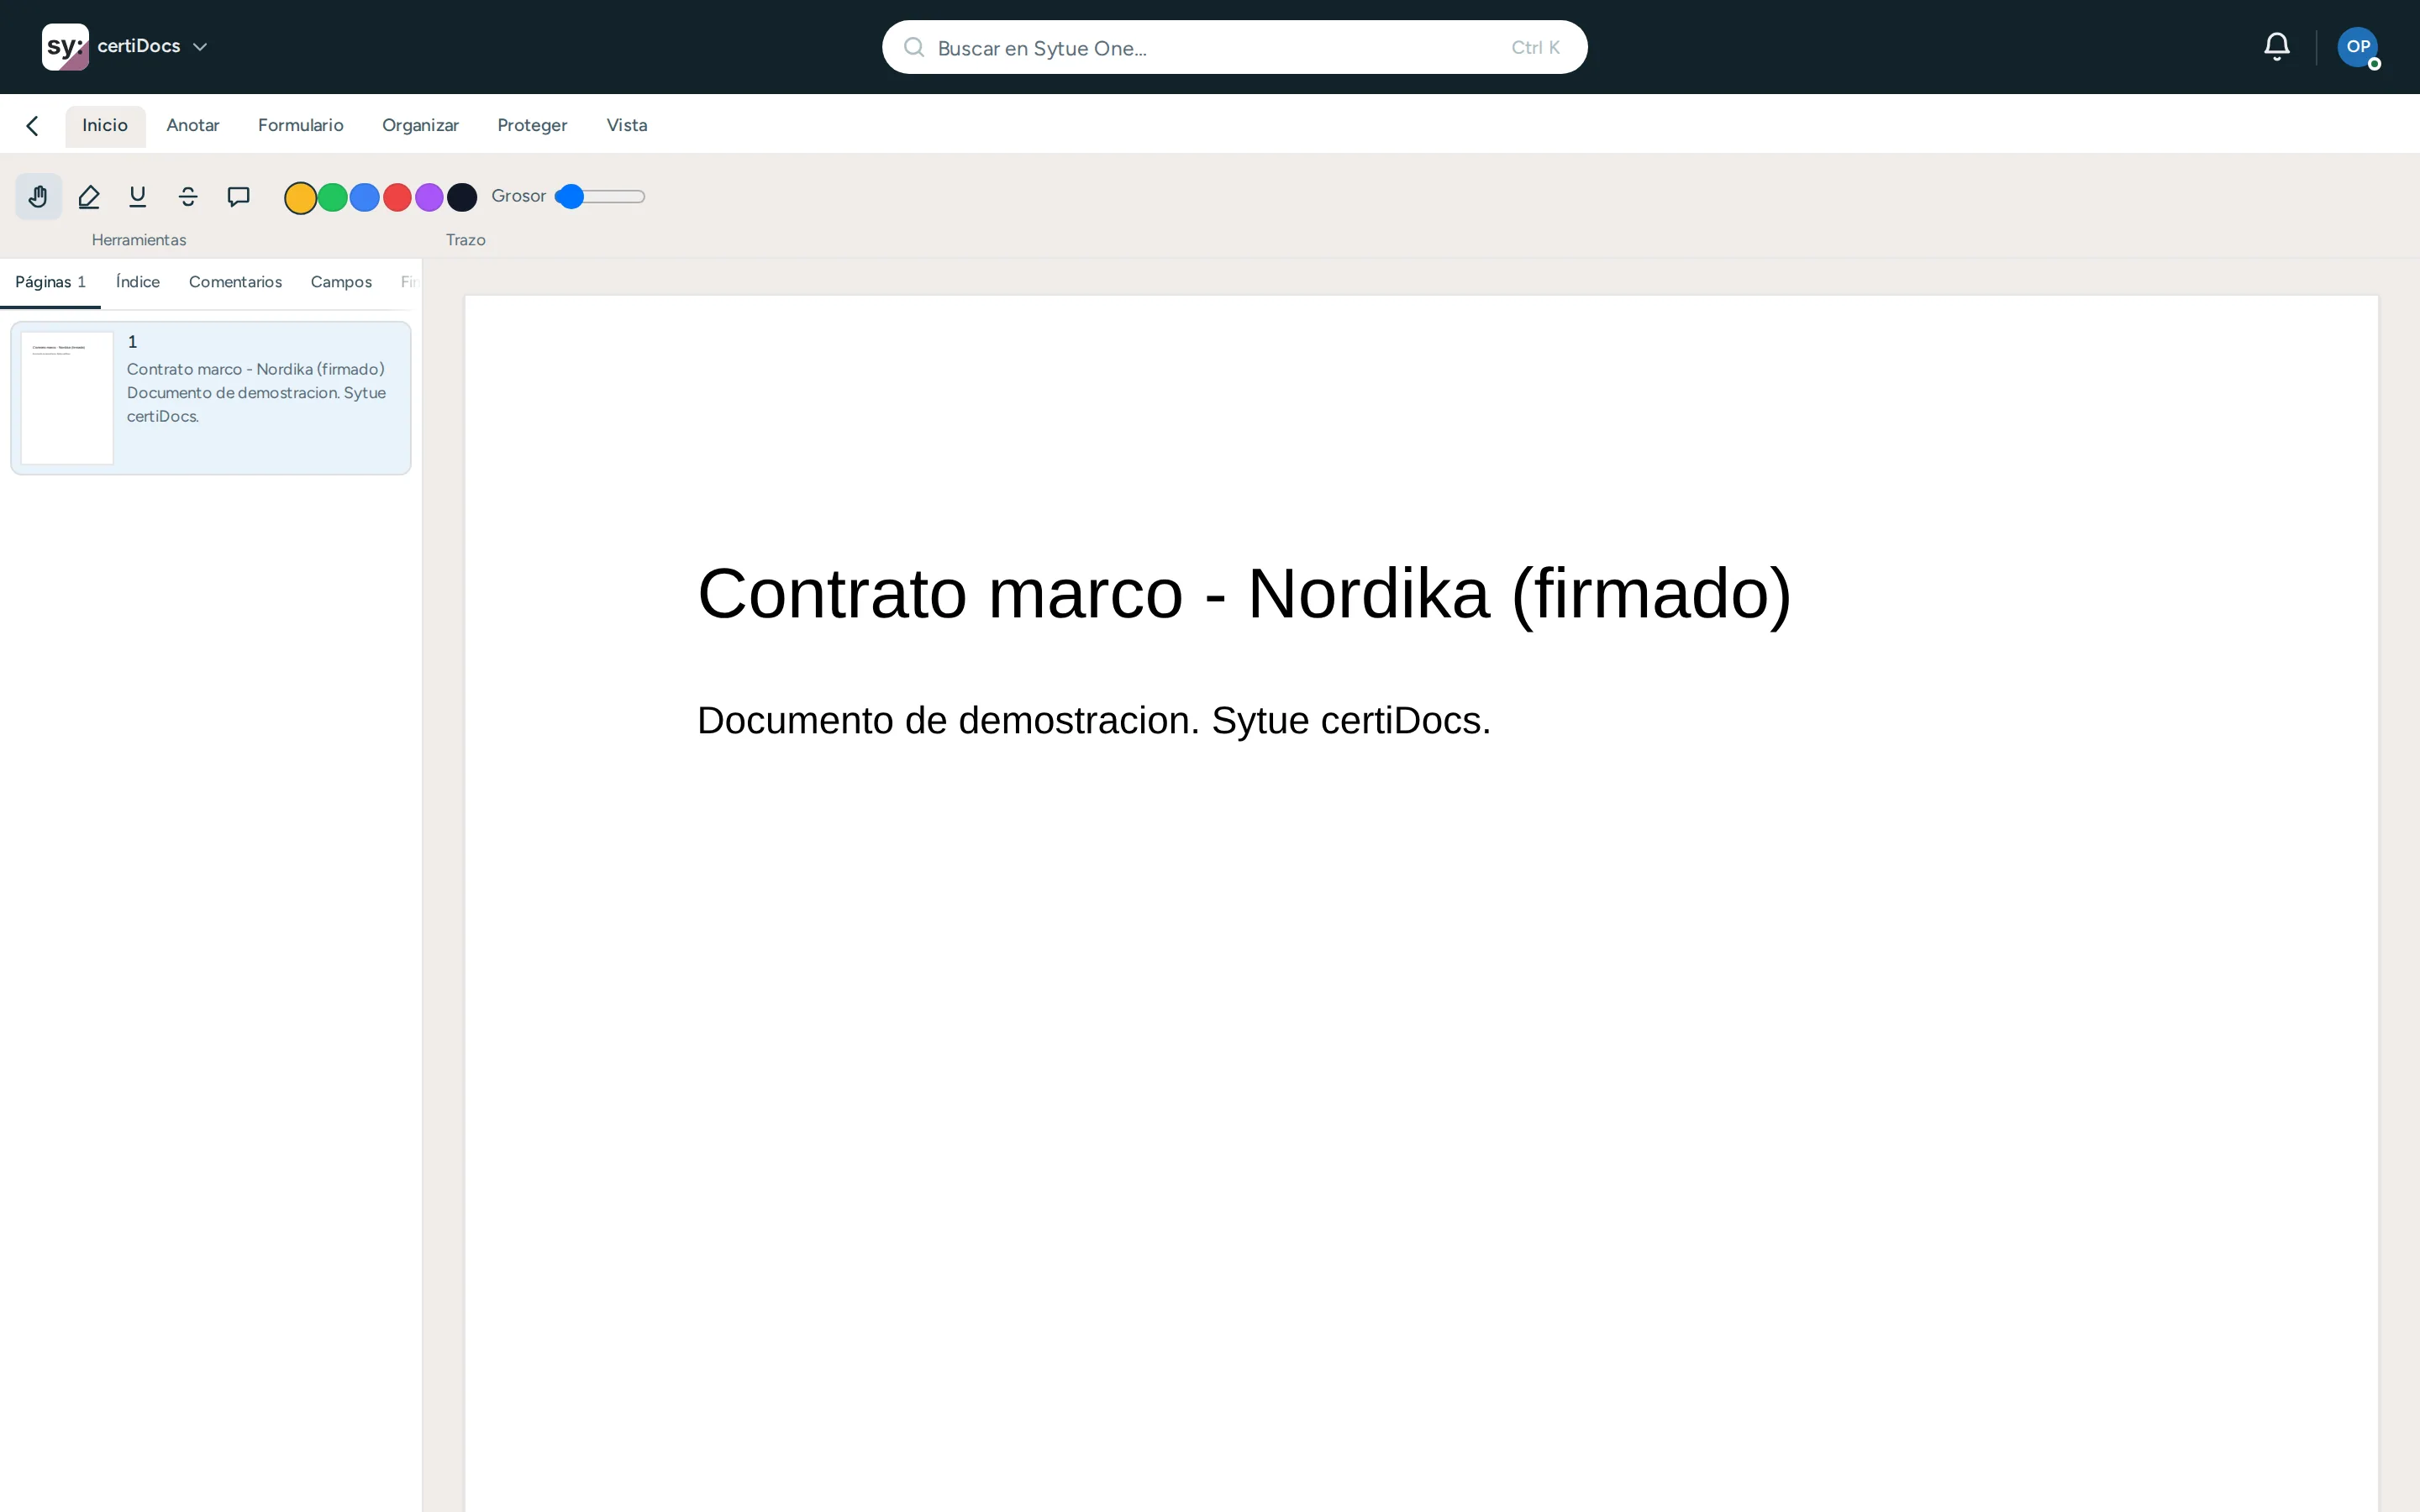Pick the purple stroke color
The height and width of the screenshot is (1512, 2420).
pyautogui.click(x=429, y=197)
